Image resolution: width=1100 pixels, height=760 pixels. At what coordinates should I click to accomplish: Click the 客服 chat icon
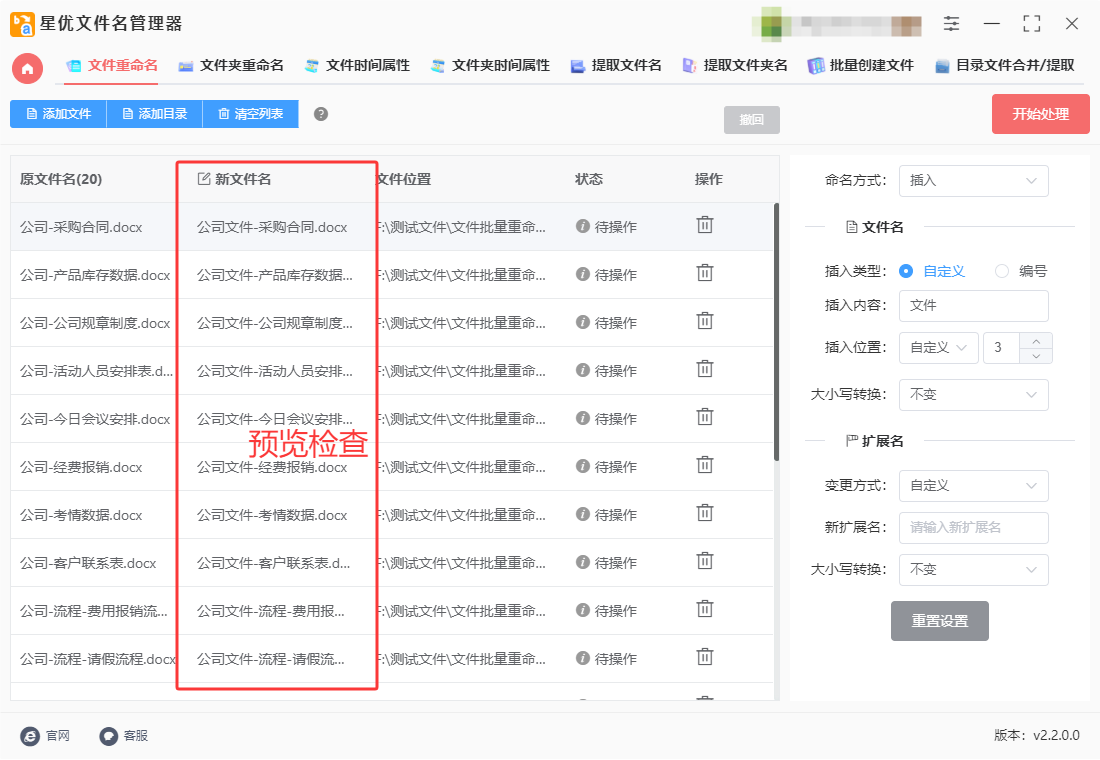pos(108,736)
